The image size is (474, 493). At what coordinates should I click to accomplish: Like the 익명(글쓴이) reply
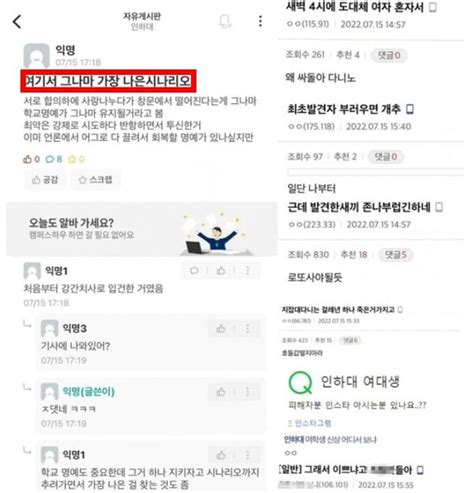pos(221,392)
